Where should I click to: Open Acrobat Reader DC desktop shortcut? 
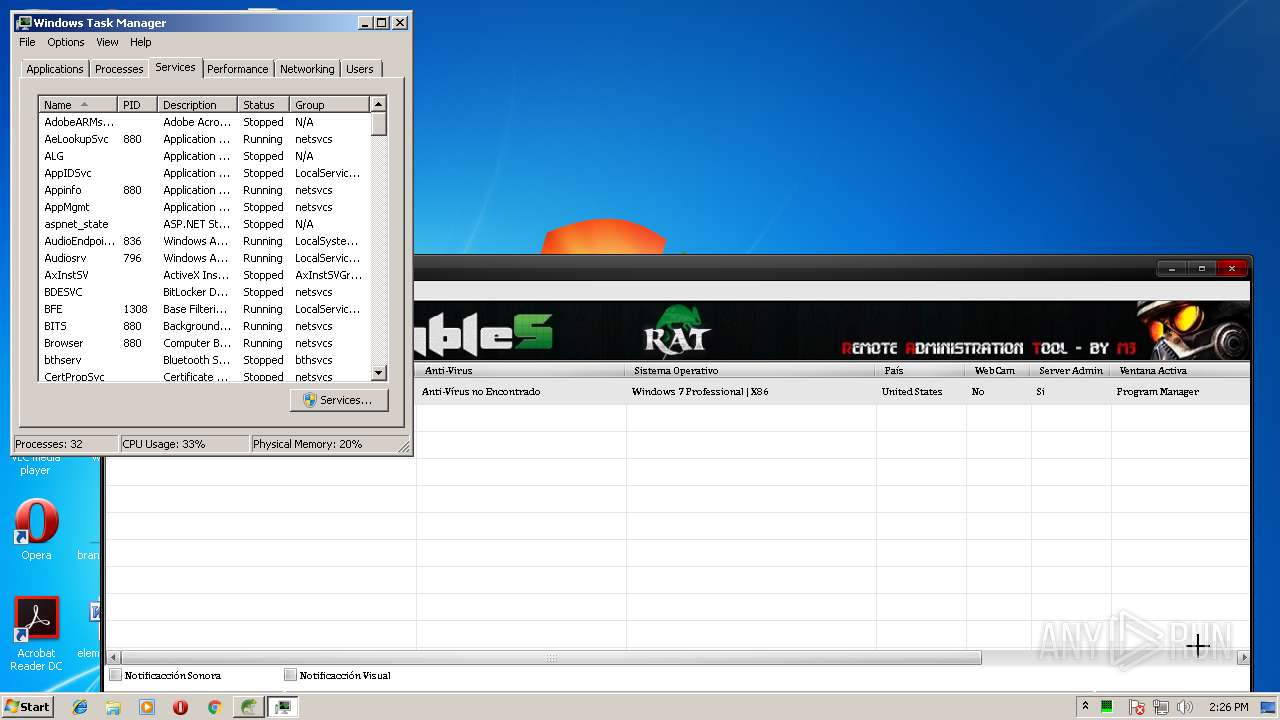[x=36, y=635]
